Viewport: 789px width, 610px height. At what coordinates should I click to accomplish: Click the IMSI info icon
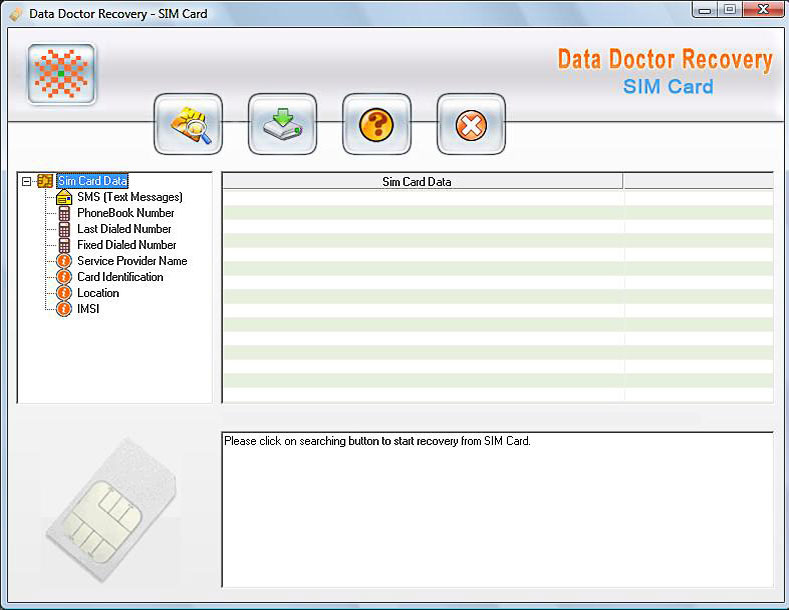pyautogui.click(x=64, y=309)
